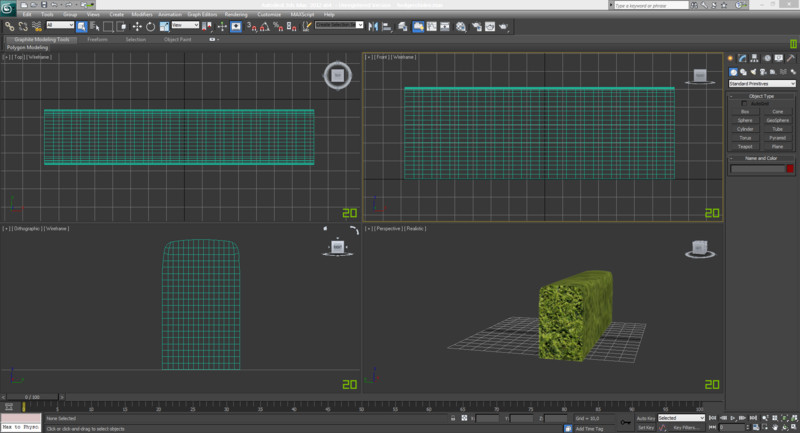This screenshot has height=433, width=800.
Task: Open the Modifiers menu
Action: (x=142, y=14)
